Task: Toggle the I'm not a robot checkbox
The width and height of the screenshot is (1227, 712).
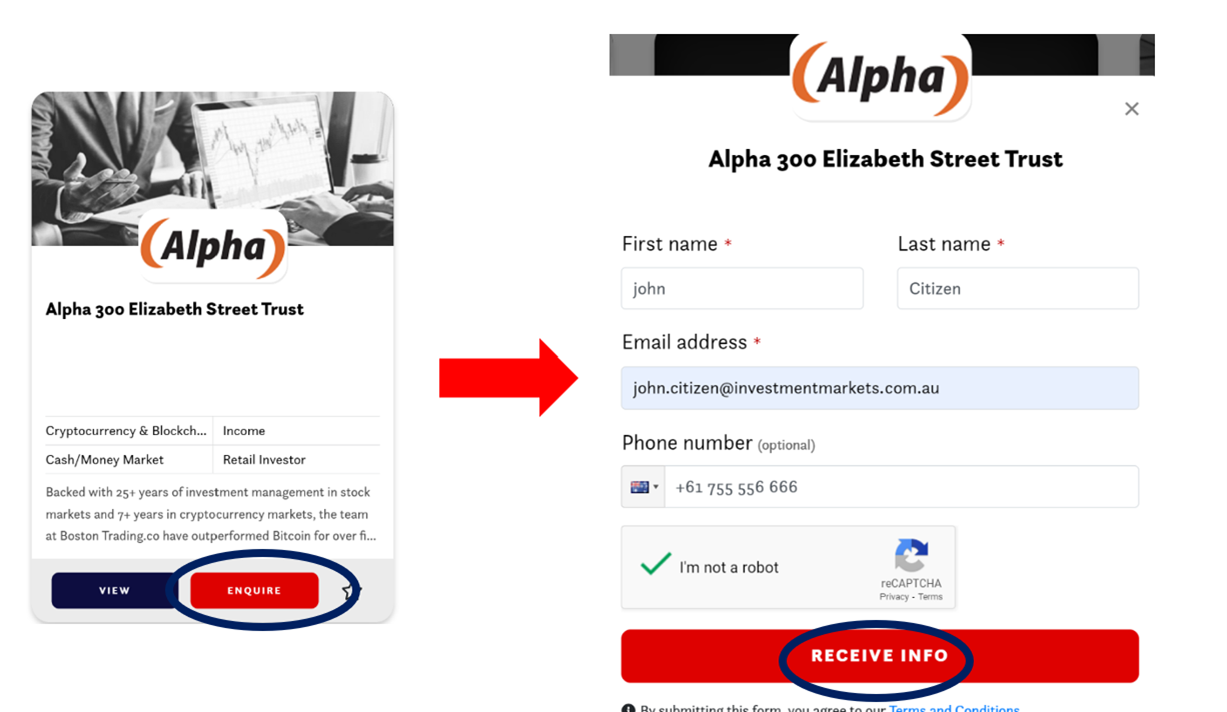Action: (656, 566)
